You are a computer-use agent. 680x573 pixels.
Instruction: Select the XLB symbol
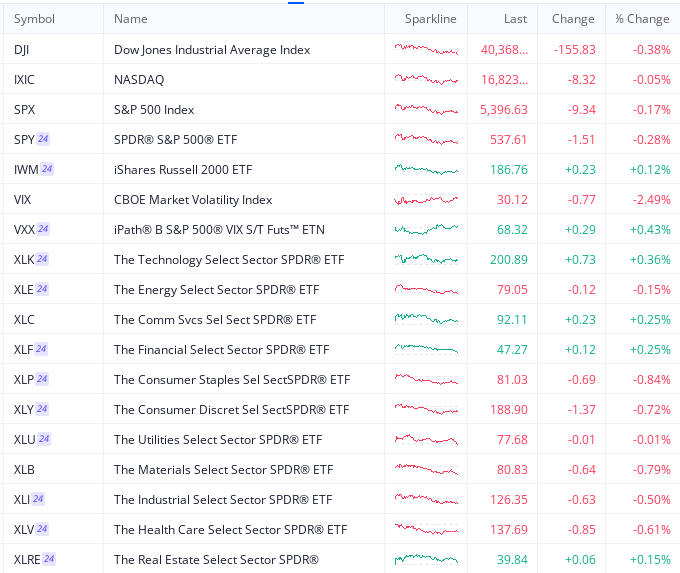pos(24,469)
